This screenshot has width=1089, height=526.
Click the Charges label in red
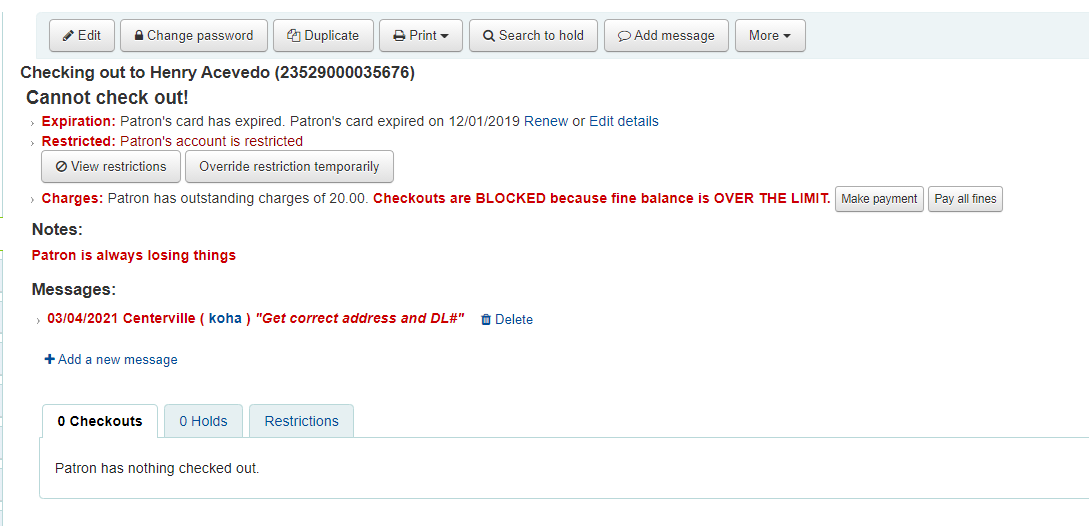(72, 198)
